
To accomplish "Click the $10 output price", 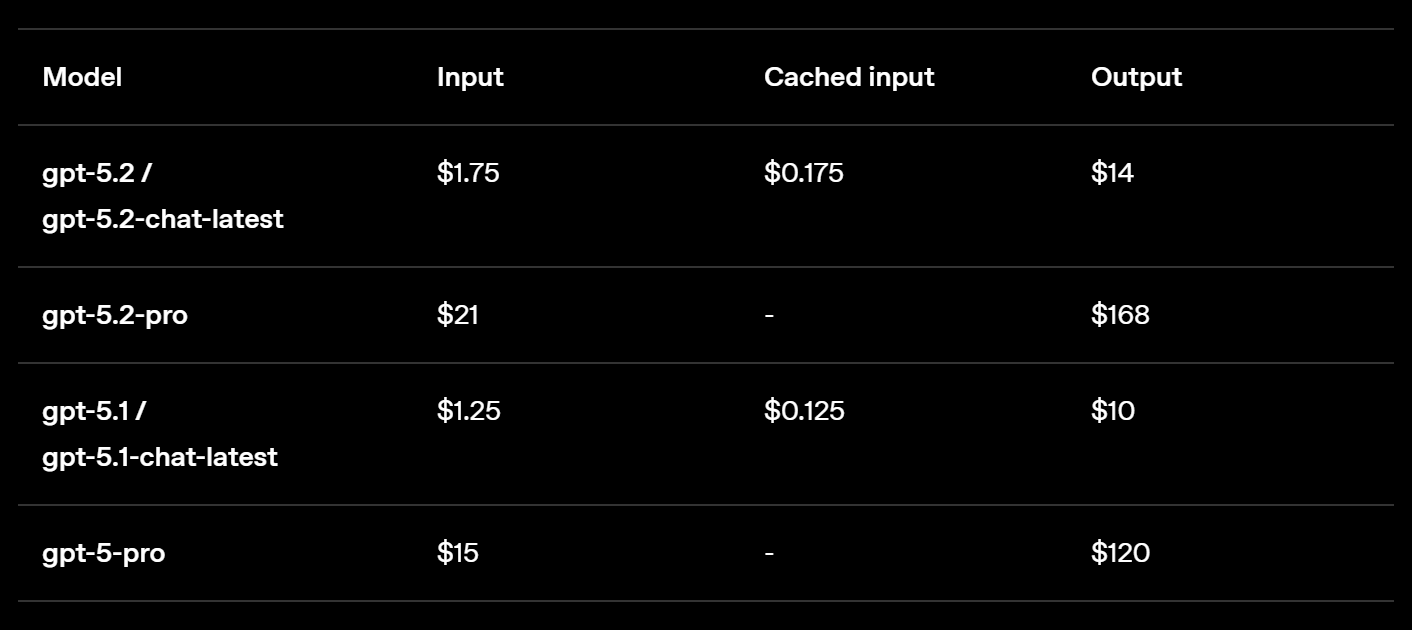I will pyautogui.click(x=1113, y=411).
